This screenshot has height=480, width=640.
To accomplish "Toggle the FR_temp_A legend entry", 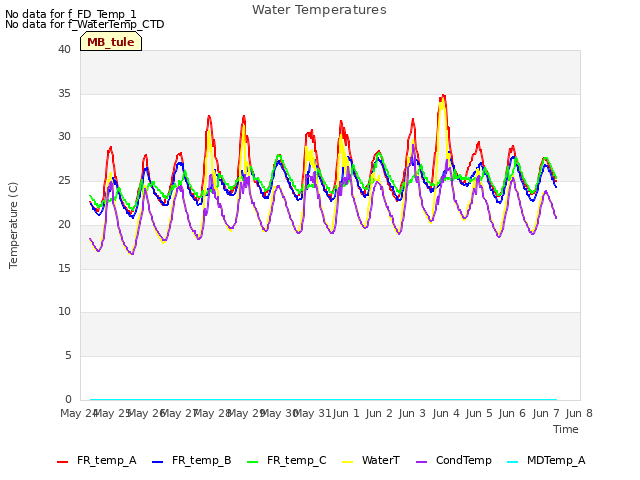I will pyautogui.click(x=97, y=460).
